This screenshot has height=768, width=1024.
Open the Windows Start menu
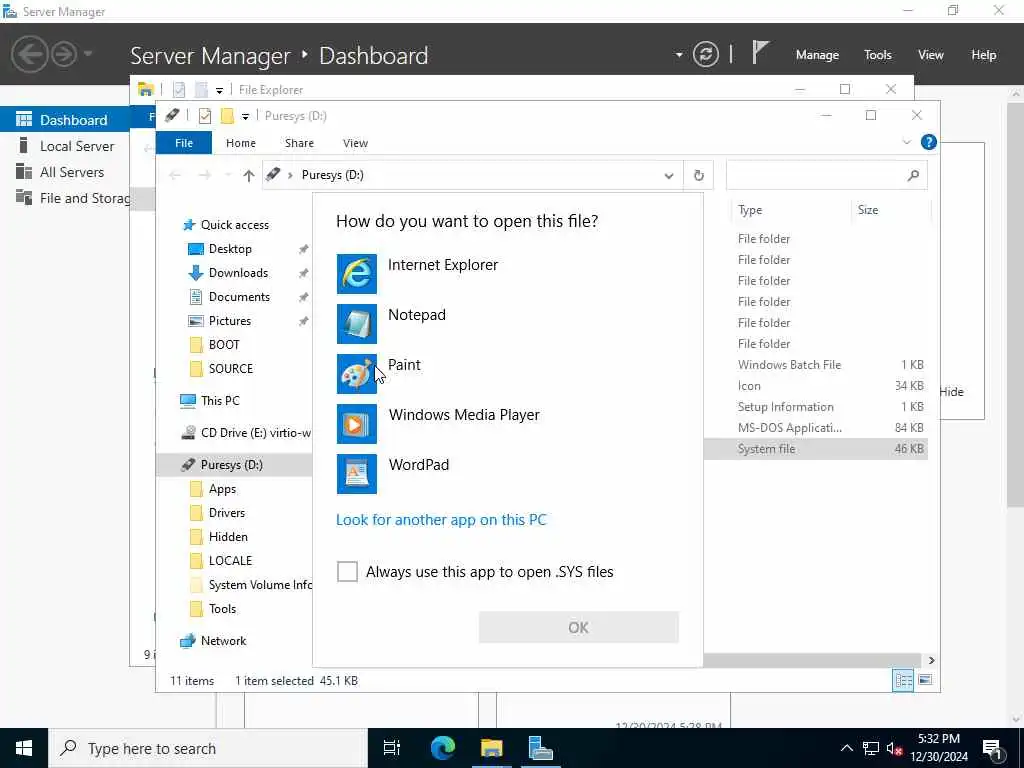24,748
